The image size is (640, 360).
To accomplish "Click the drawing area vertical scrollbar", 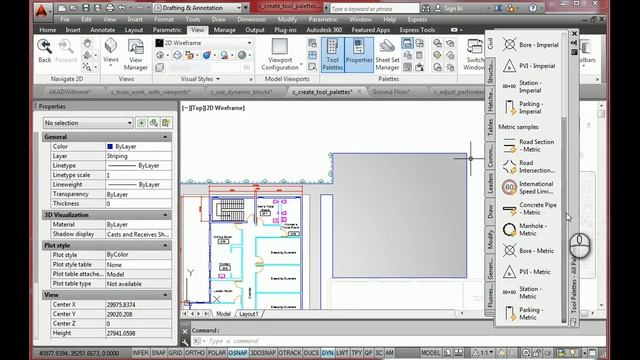I will click(601, 206).
